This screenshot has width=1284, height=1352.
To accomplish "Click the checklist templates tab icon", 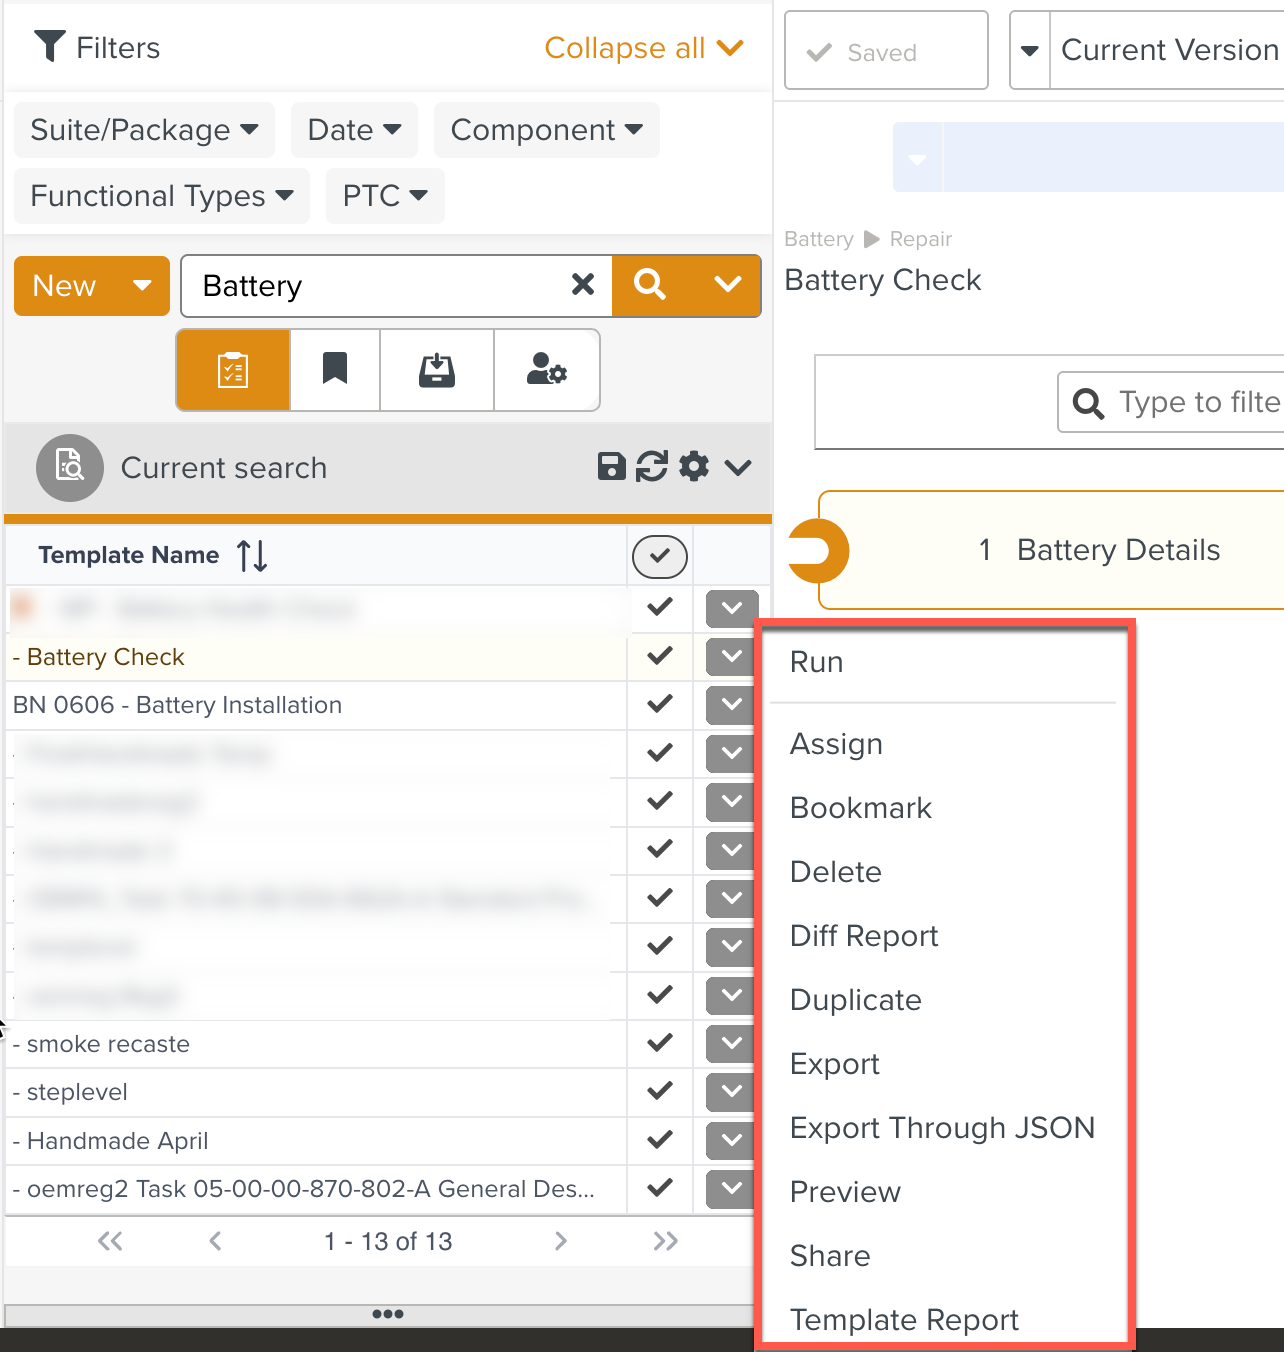I will (233, 371).
